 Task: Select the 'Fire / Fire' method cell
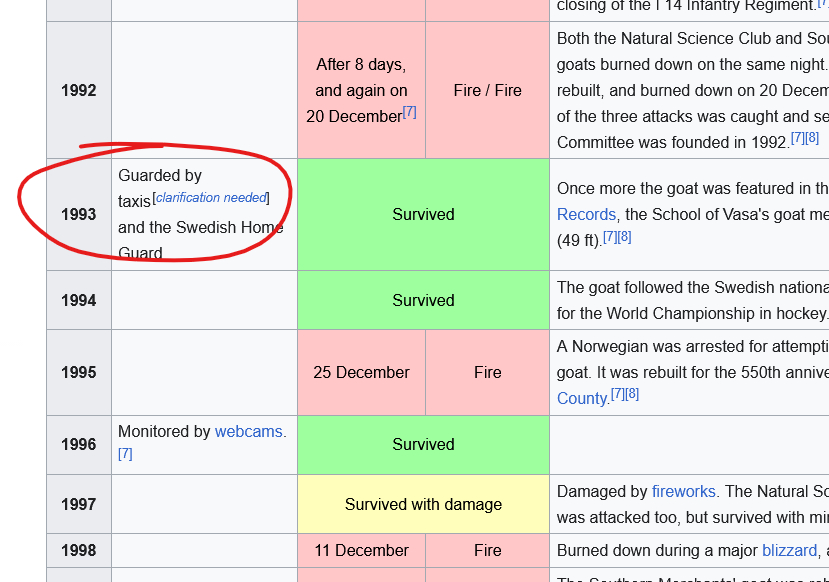[x=487, y=90]
